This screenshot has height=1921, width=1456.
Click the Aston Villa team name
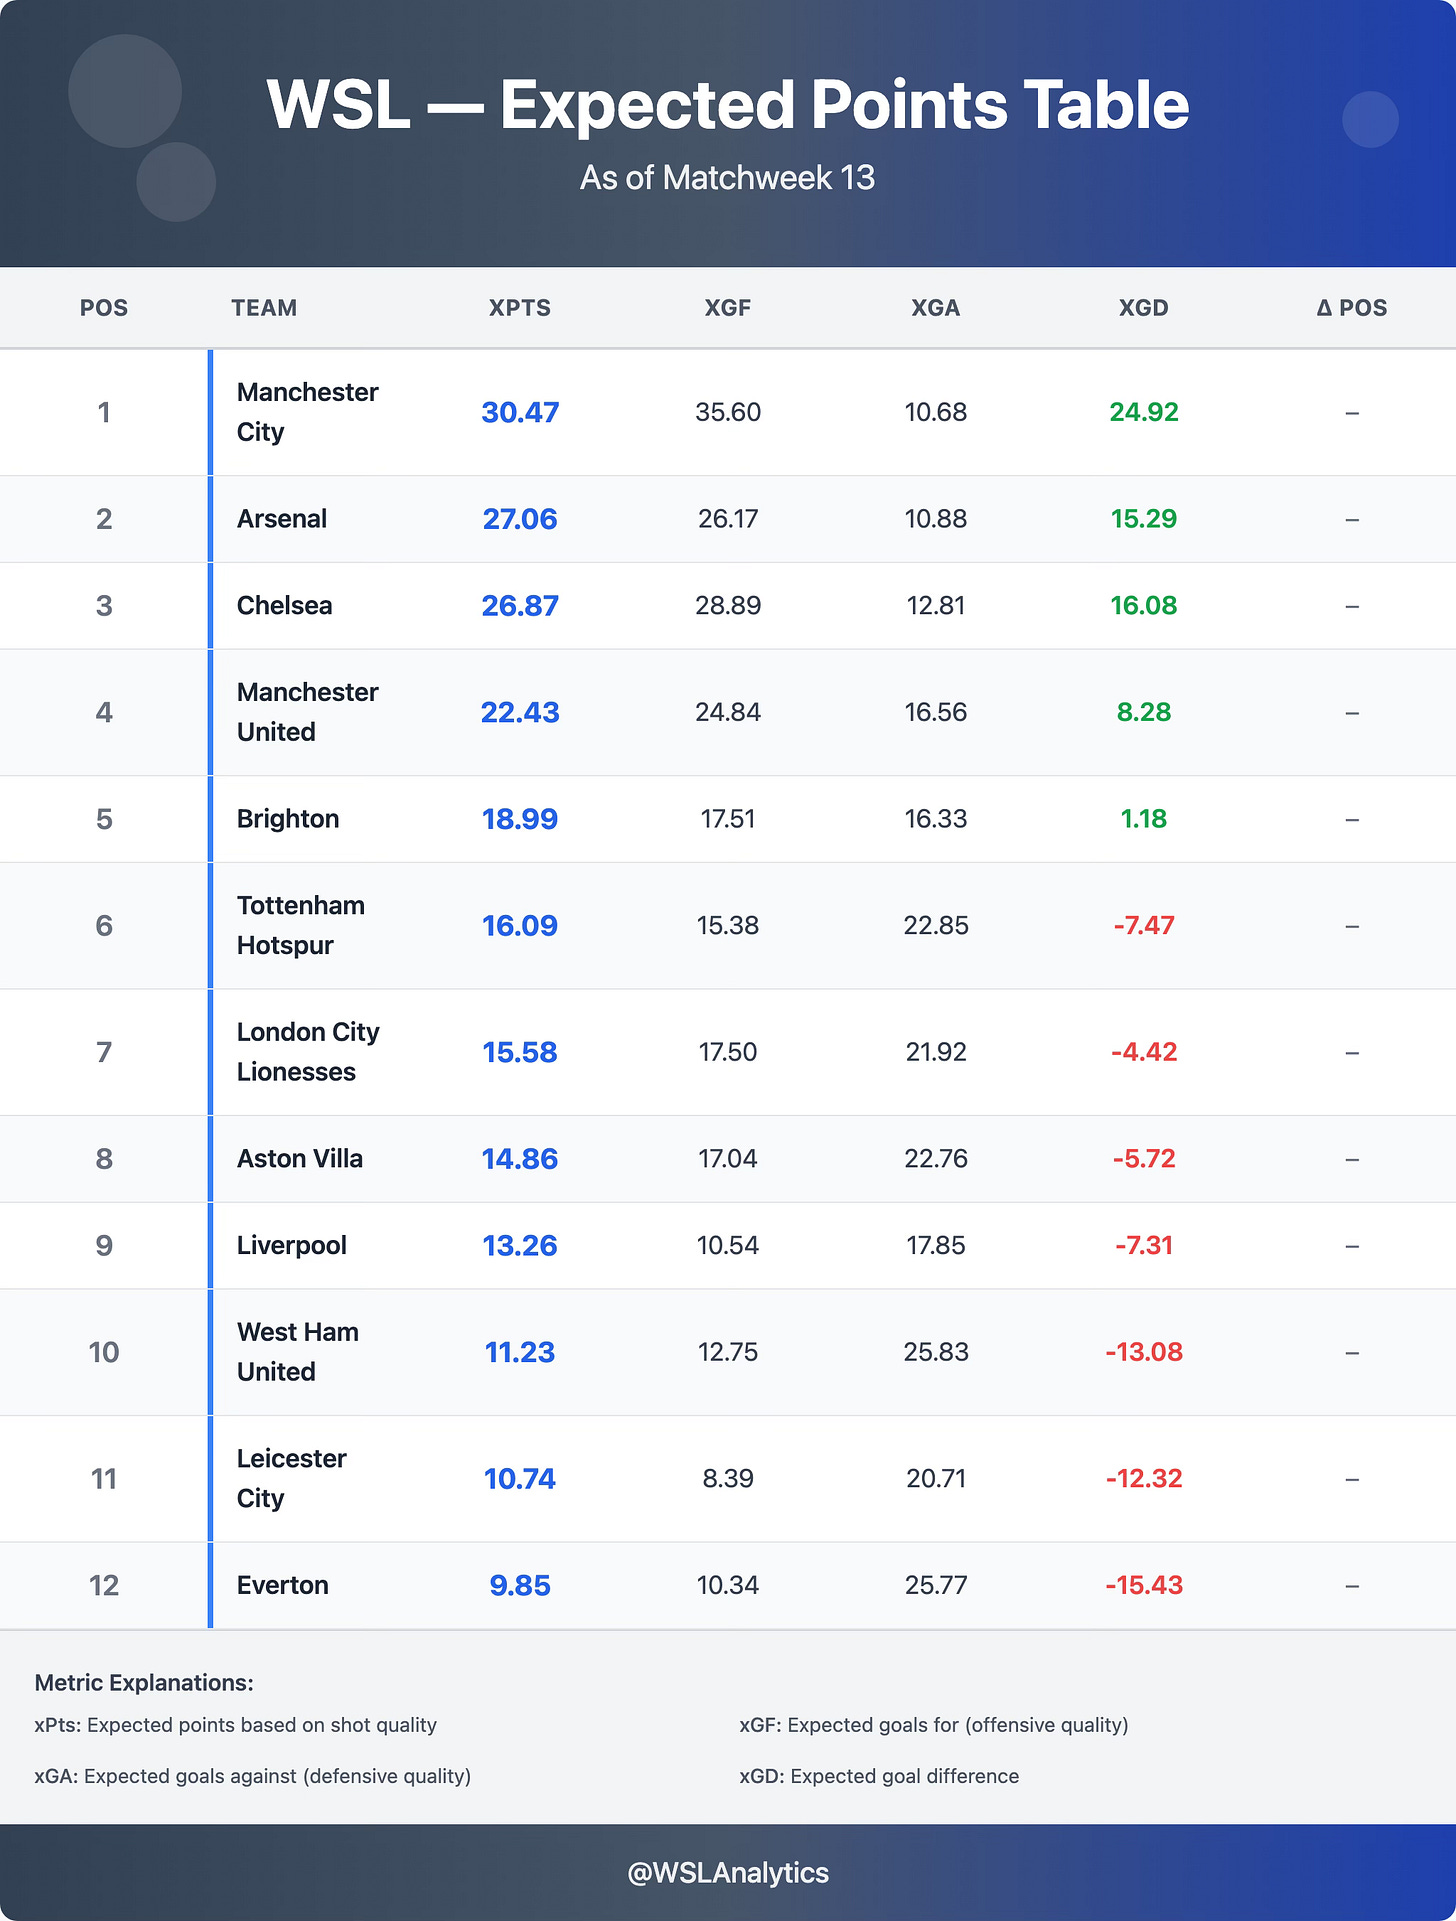pyautogui.click(x=300, y=1159)
